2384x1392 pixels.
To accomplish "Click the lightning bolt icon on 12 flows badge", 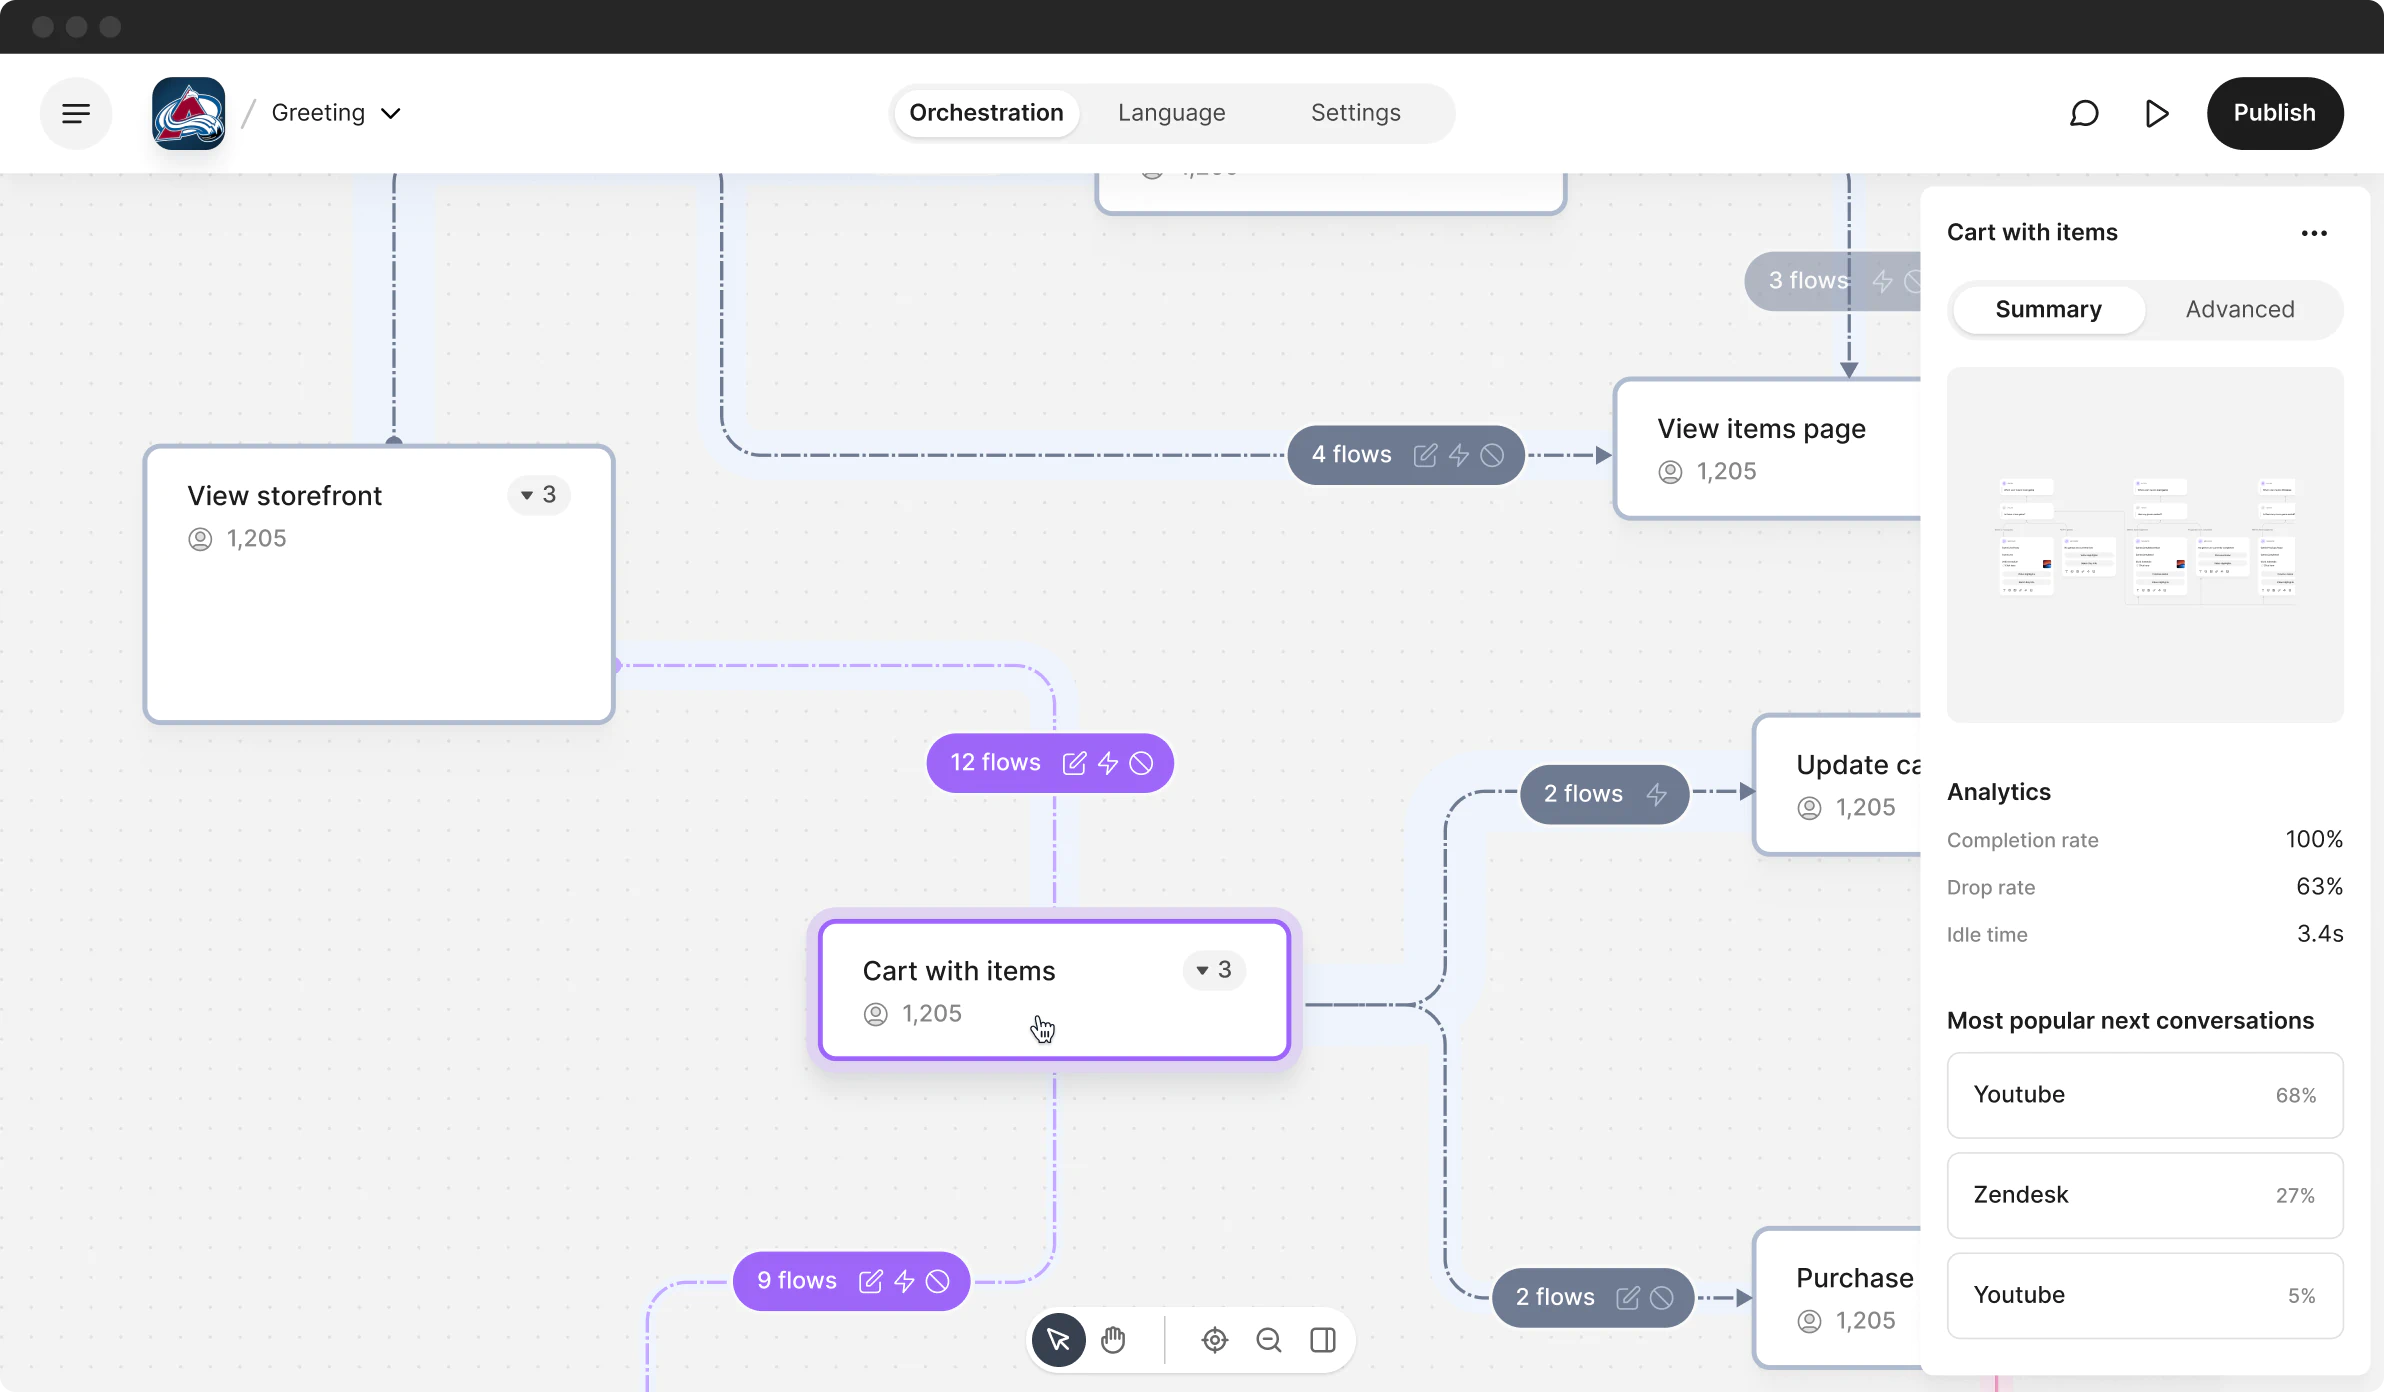I will pyautogui.click(x=1107, y=762).
